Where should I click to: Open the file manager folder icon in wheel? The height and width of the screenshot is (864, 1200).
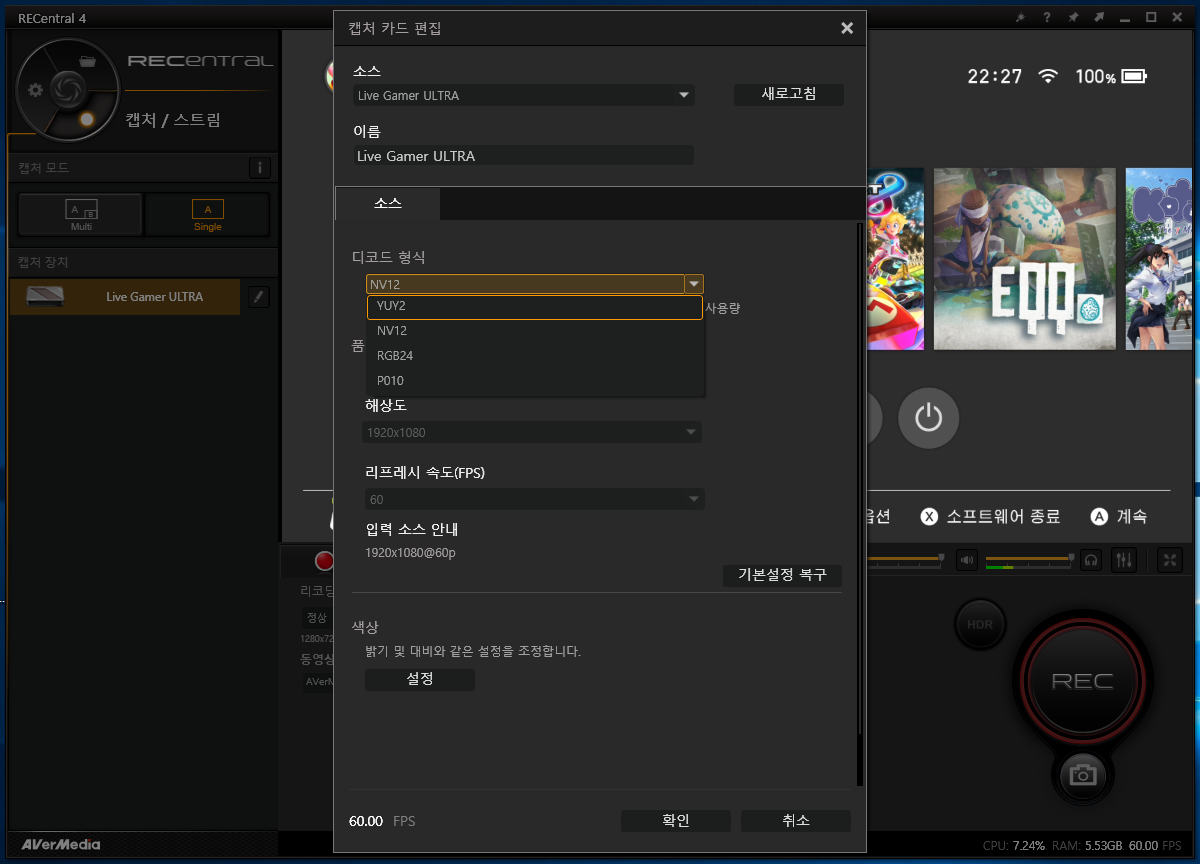pos(87,61)
